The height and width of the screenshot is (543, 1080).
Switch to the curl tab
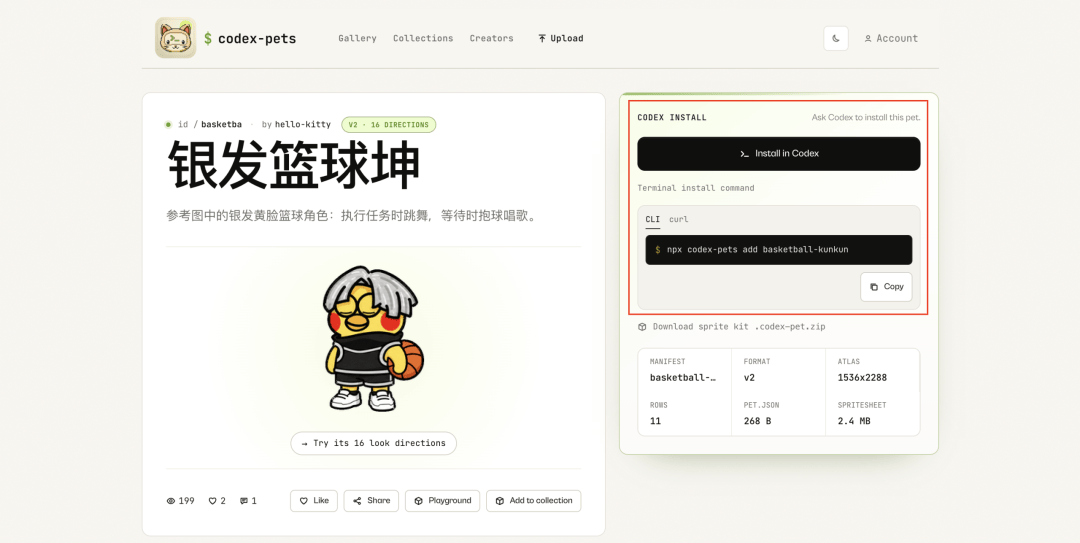[678, 220]
